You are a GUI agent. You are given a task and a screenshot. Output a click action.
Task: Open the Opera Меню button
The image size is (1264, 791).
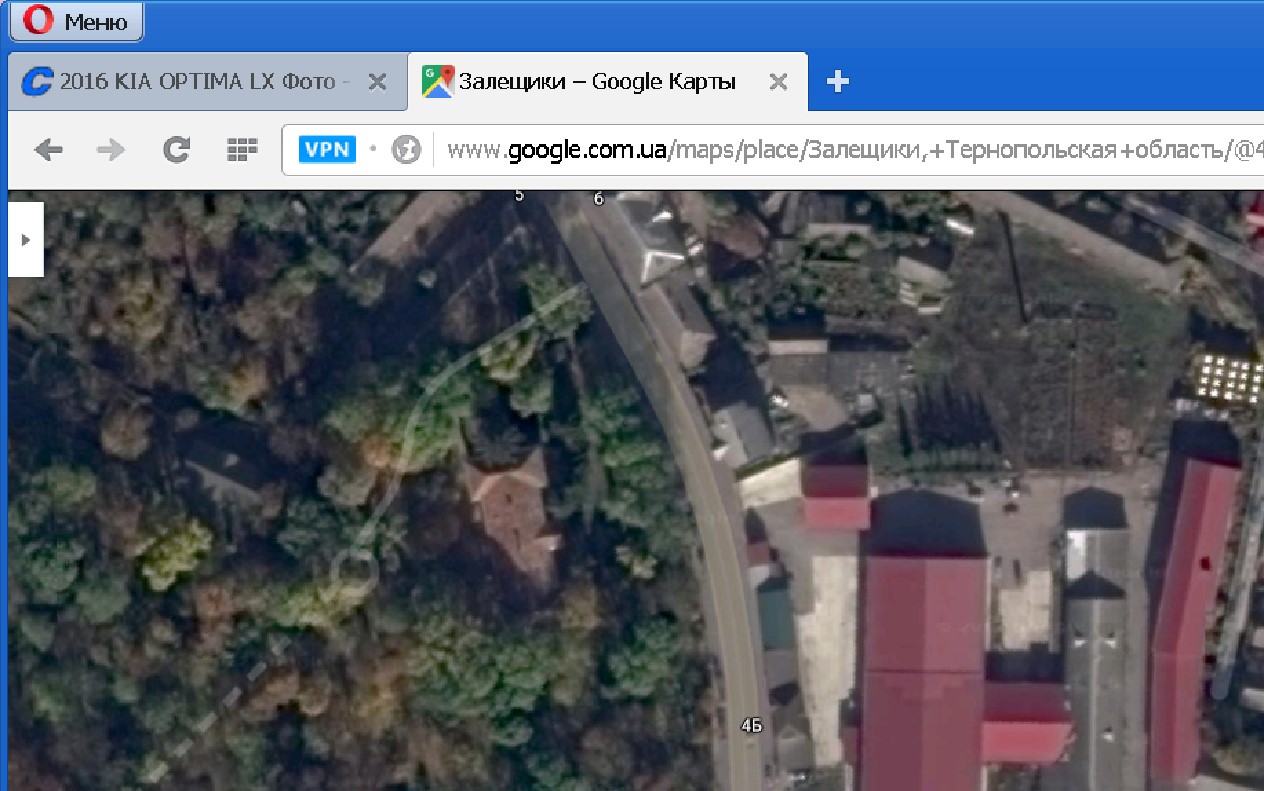(77, 21)
